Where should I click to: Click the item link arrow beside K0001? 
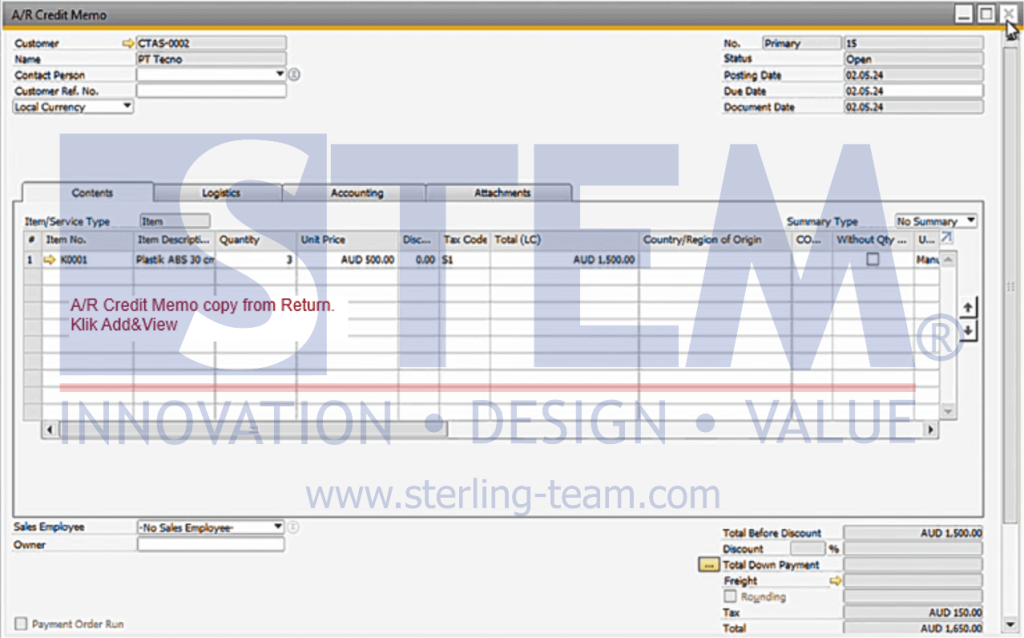coord(49,260)
